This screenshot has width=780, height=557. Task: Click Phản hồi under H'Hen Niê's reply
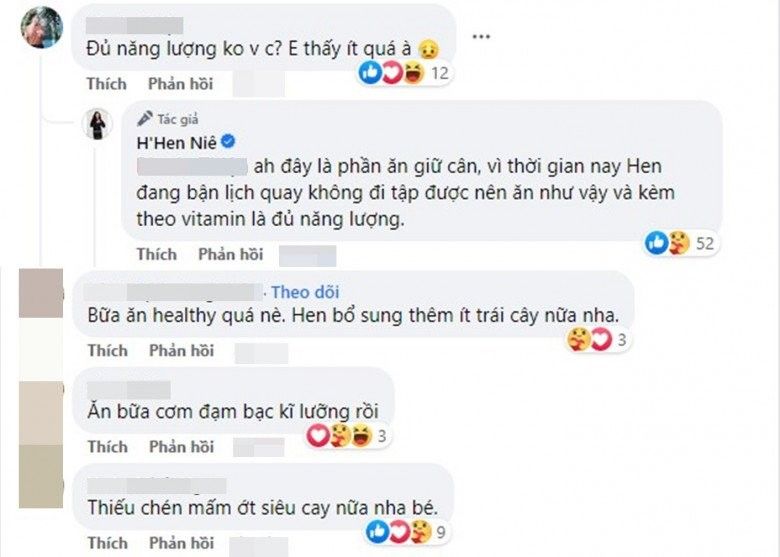point(230,254)
